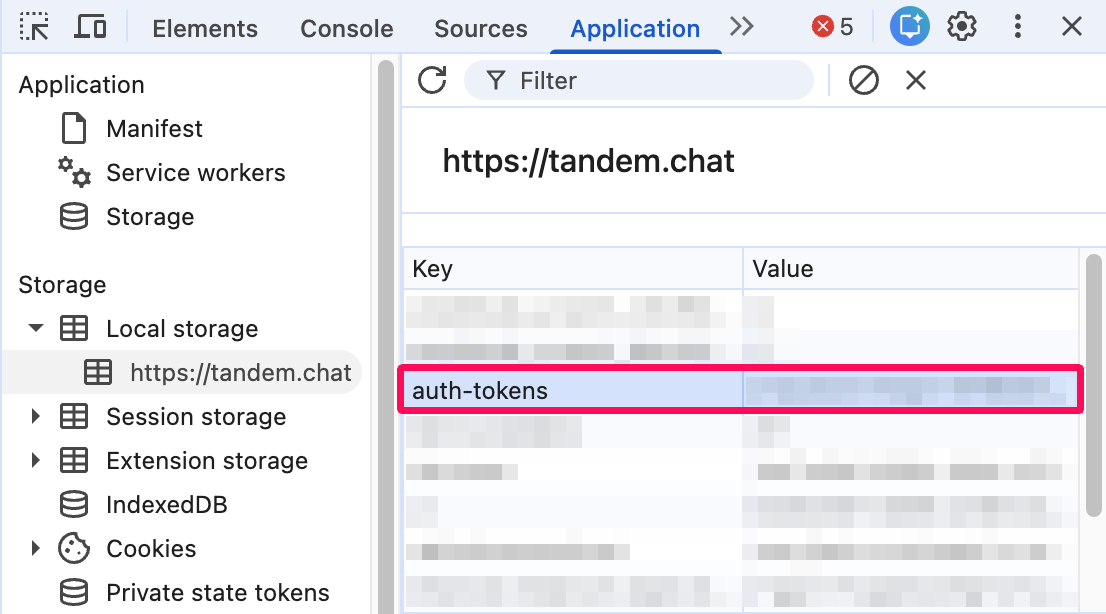Screen dimensions: 1106x614
Task: Click the Manifest document icon
Action: coord(74,128)
